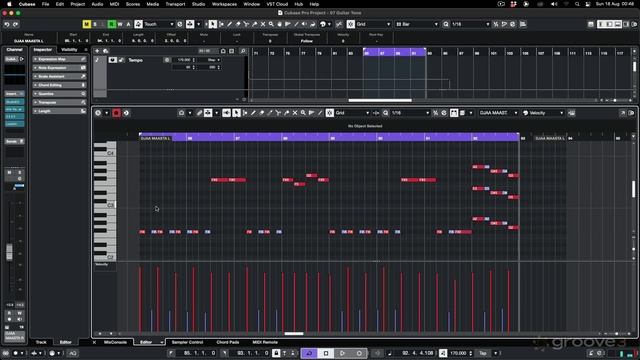Click the red Record in Editor button
This screenshot has width=640, height=360.
click(116, 113)
